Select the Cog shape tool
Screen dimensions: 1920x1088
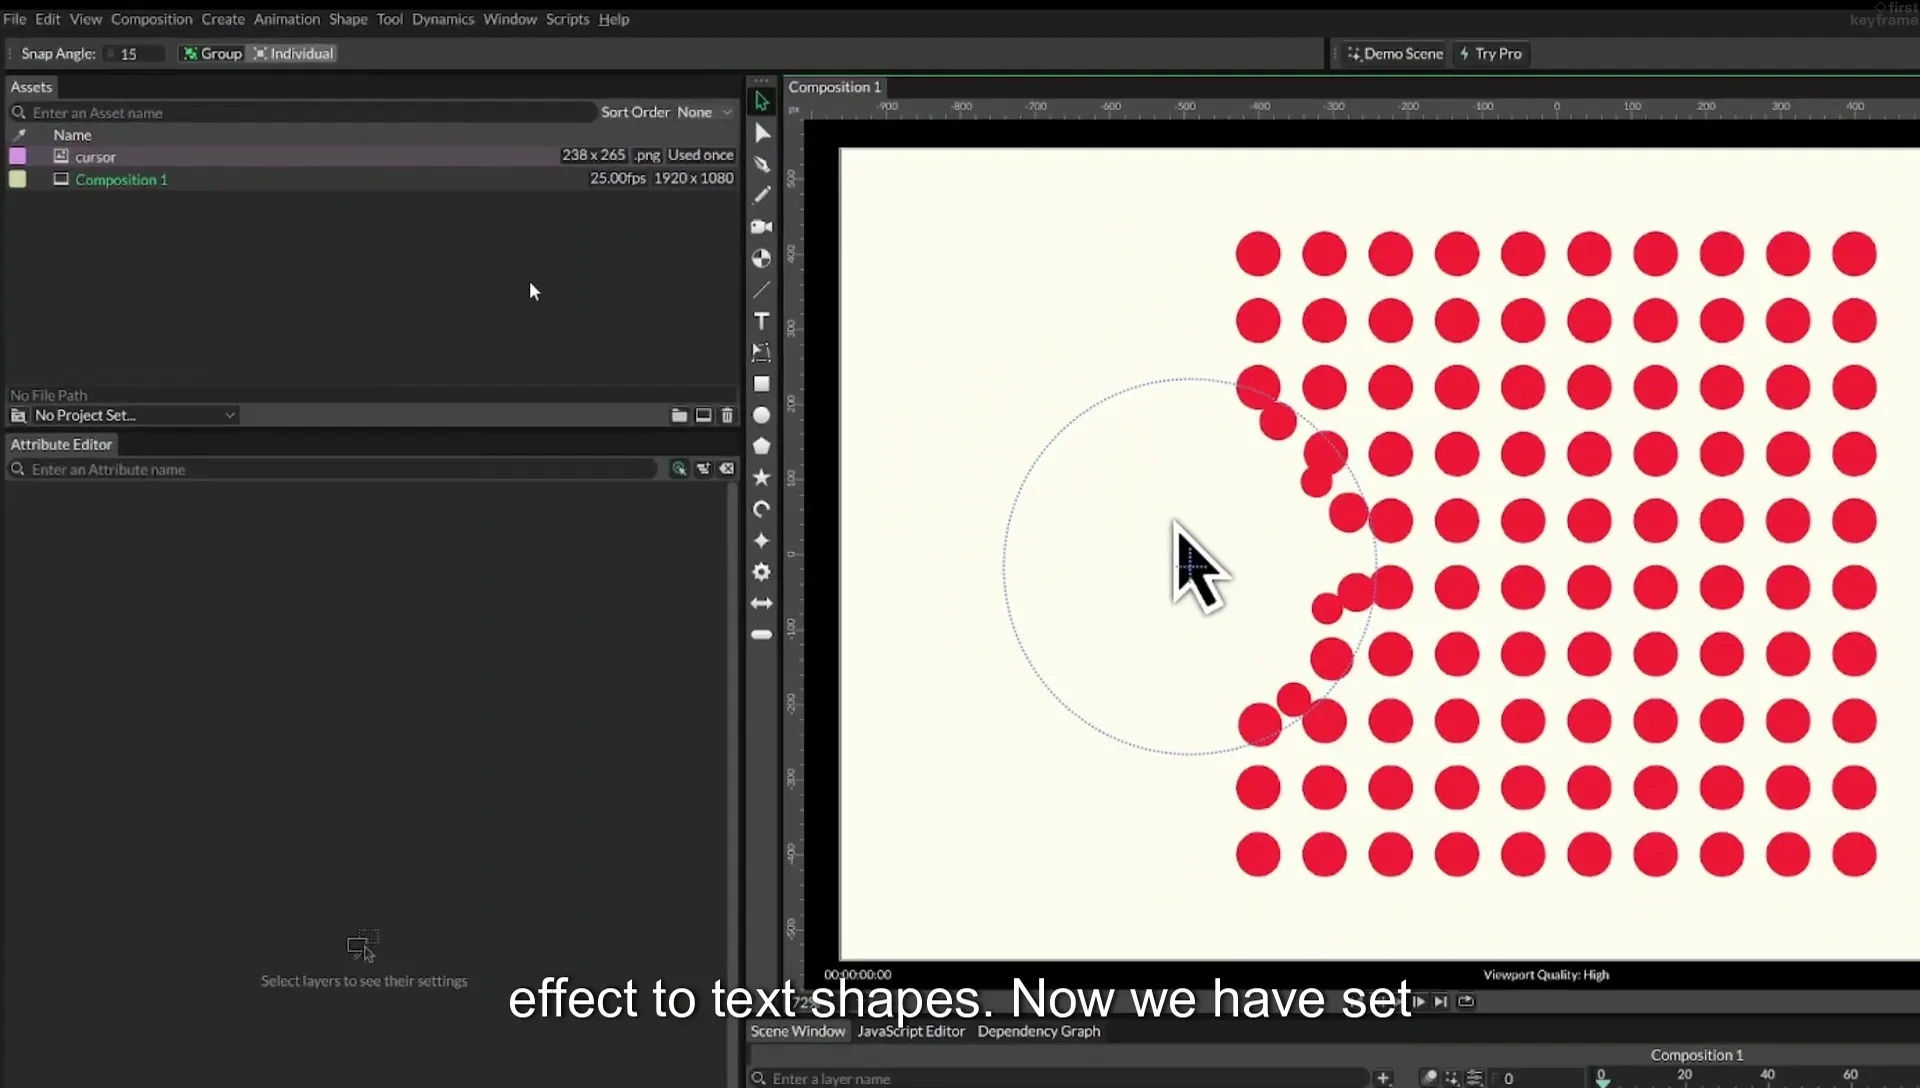762,572
